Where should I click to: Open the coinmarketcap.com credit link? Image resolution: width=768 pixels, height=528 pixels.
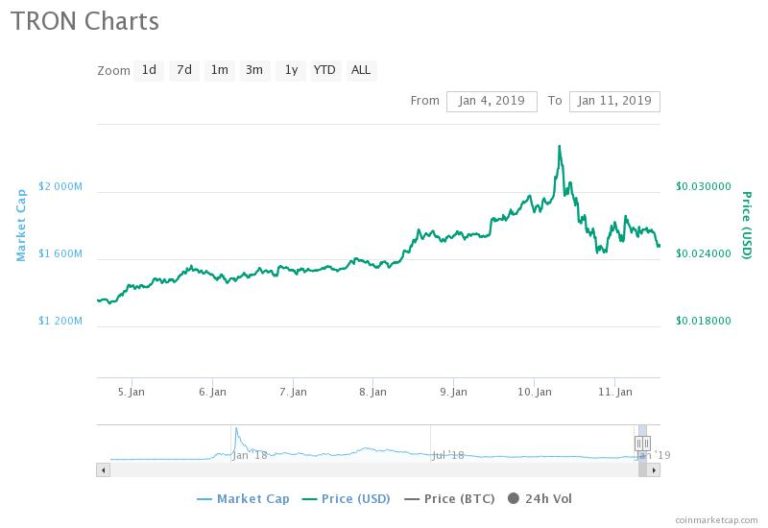[716, 520]
